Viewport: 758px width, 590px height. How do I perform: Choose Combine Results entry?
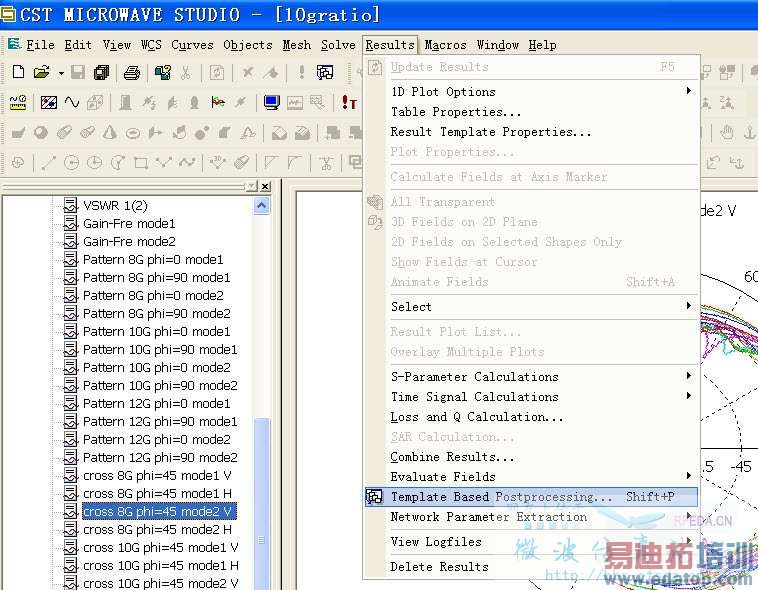coord(531,457)
